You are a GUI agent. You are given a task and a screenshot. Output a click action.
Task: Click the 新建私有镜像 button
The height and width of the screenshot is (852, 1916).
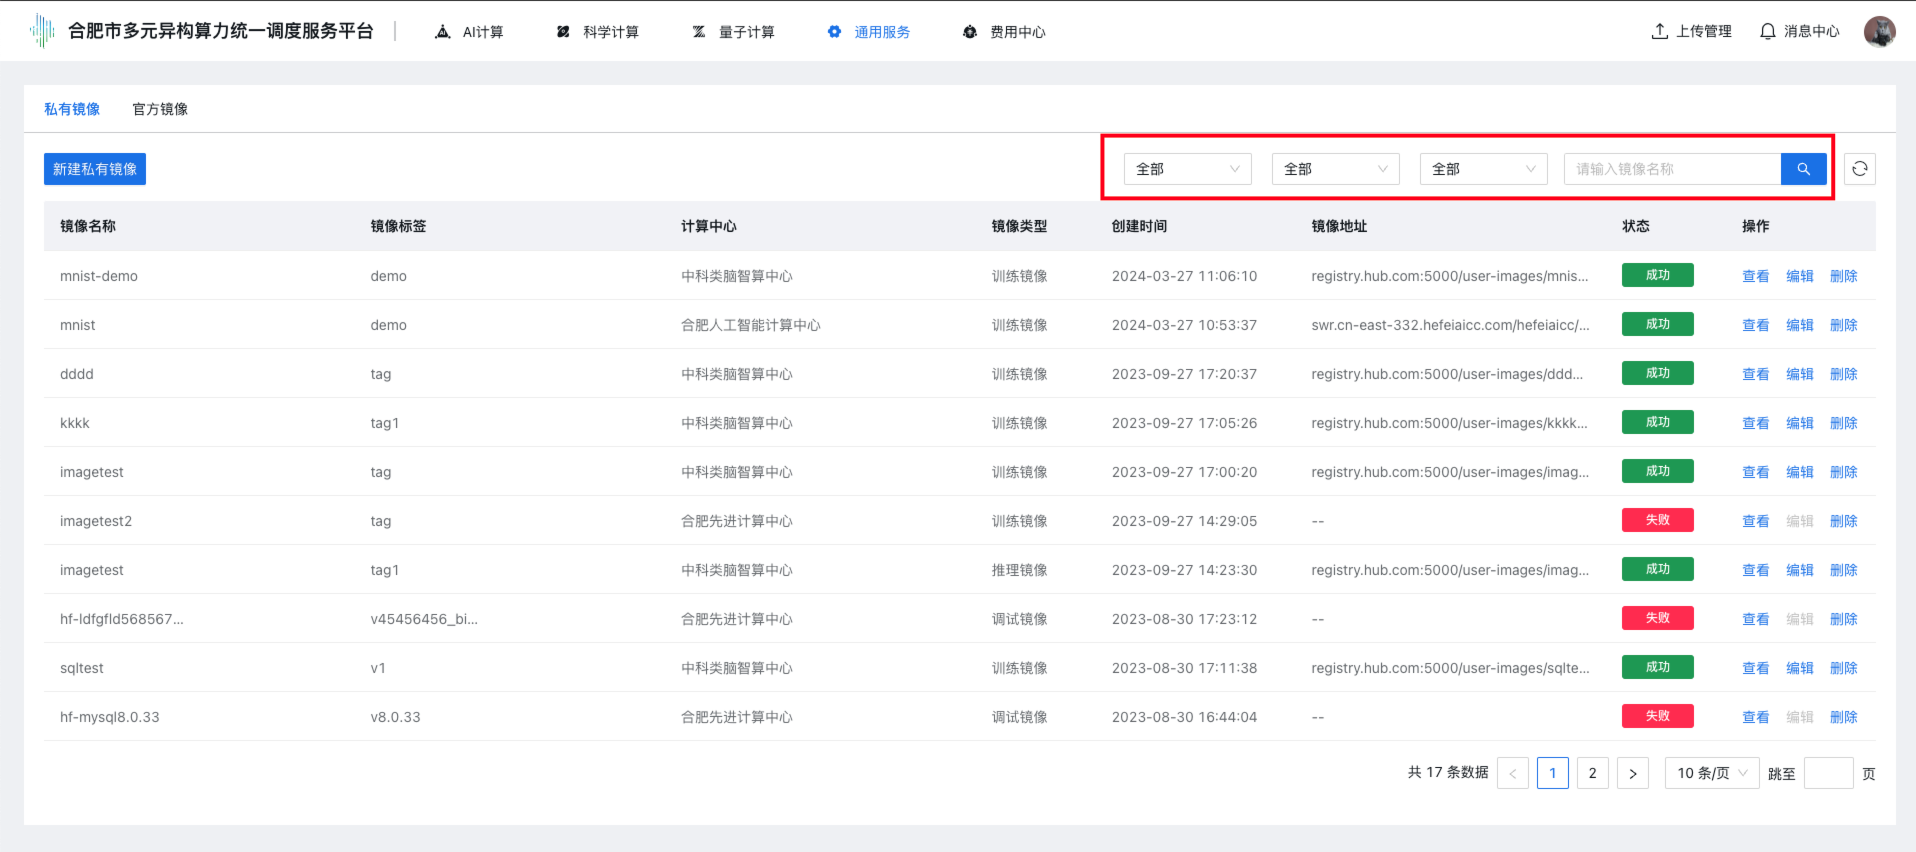click(95, 169)
